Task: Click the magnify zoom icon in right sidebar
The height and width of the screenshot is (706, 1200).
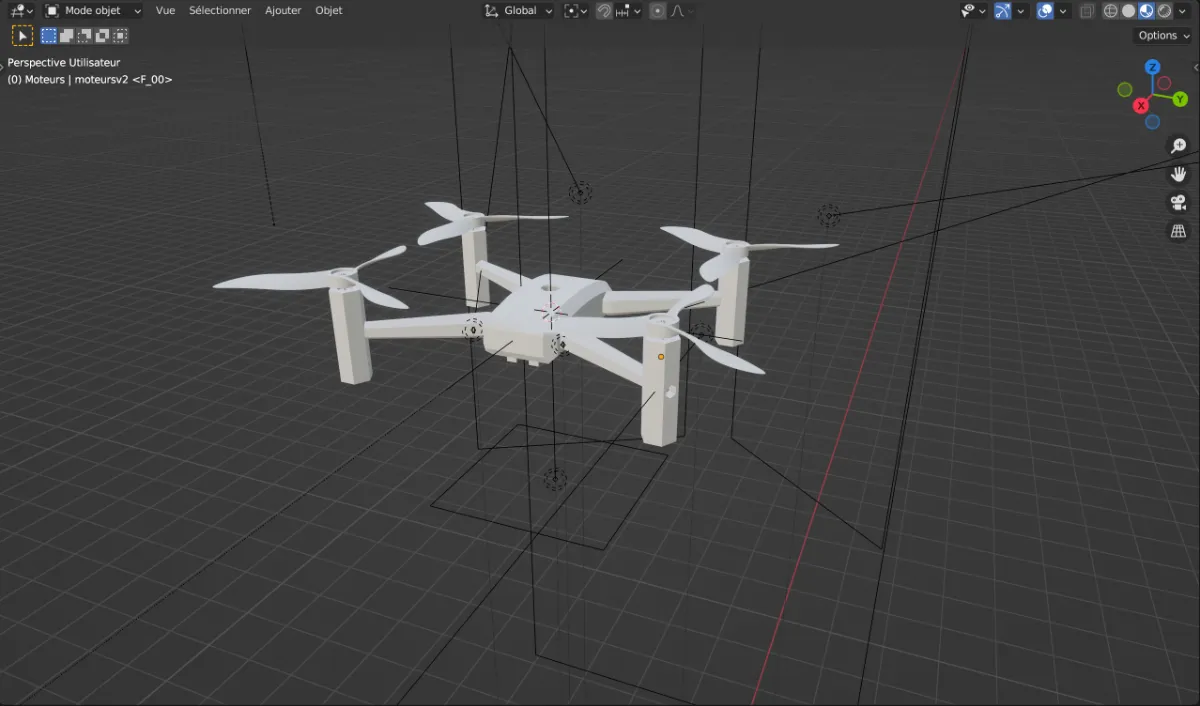Action: coord(1178,145)
